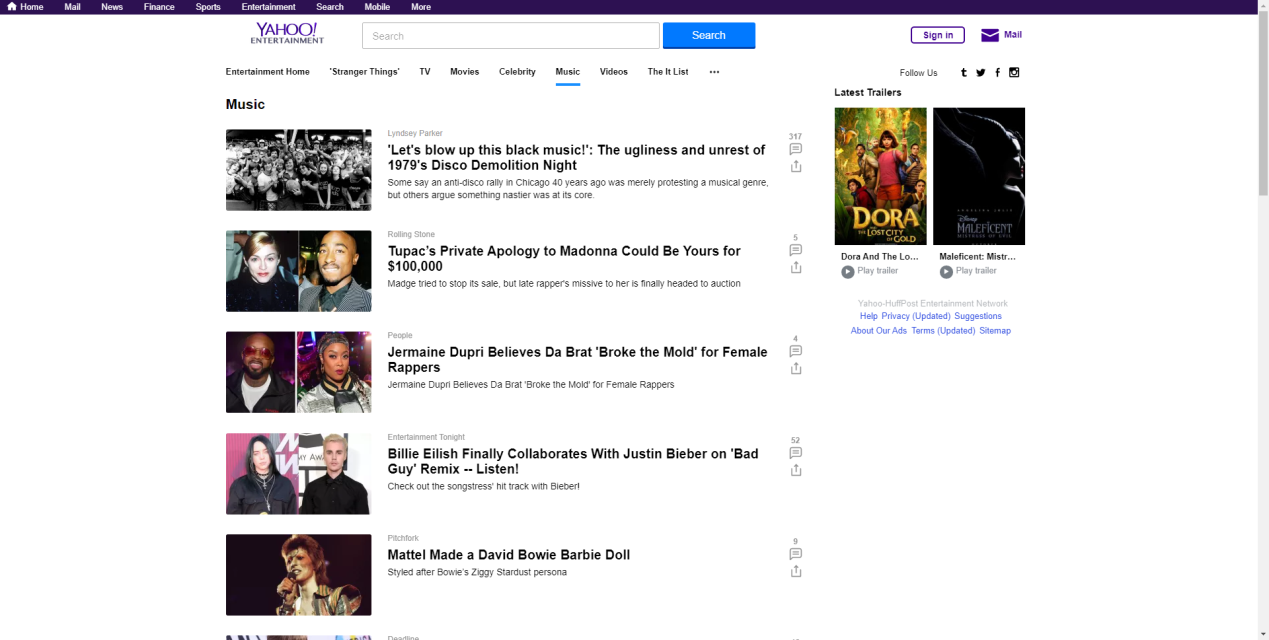Viewport: 1269px width, 640px height.
Task: Click the Disco Demolition crowd photo thumbnail
Action: coord(298,170)
